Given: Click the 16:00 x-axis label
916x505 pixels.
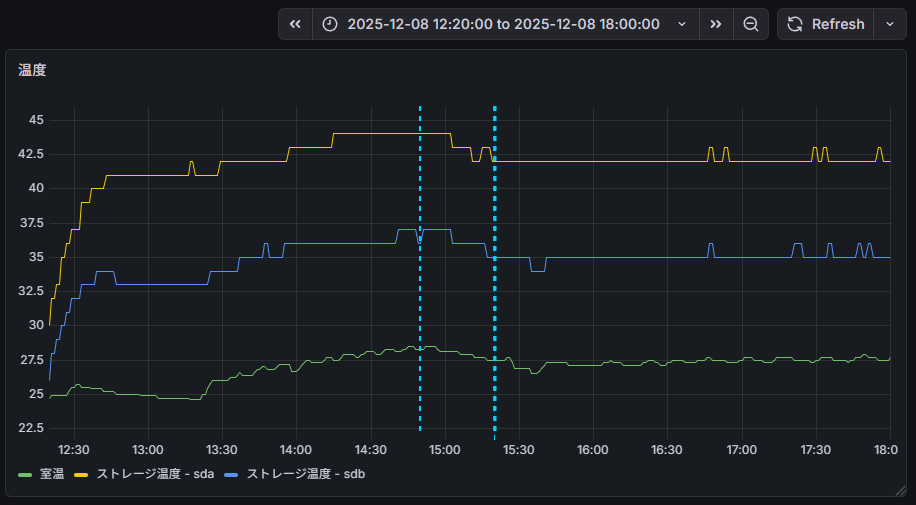Looking at the screenshot, I should (x=593, y=449).
